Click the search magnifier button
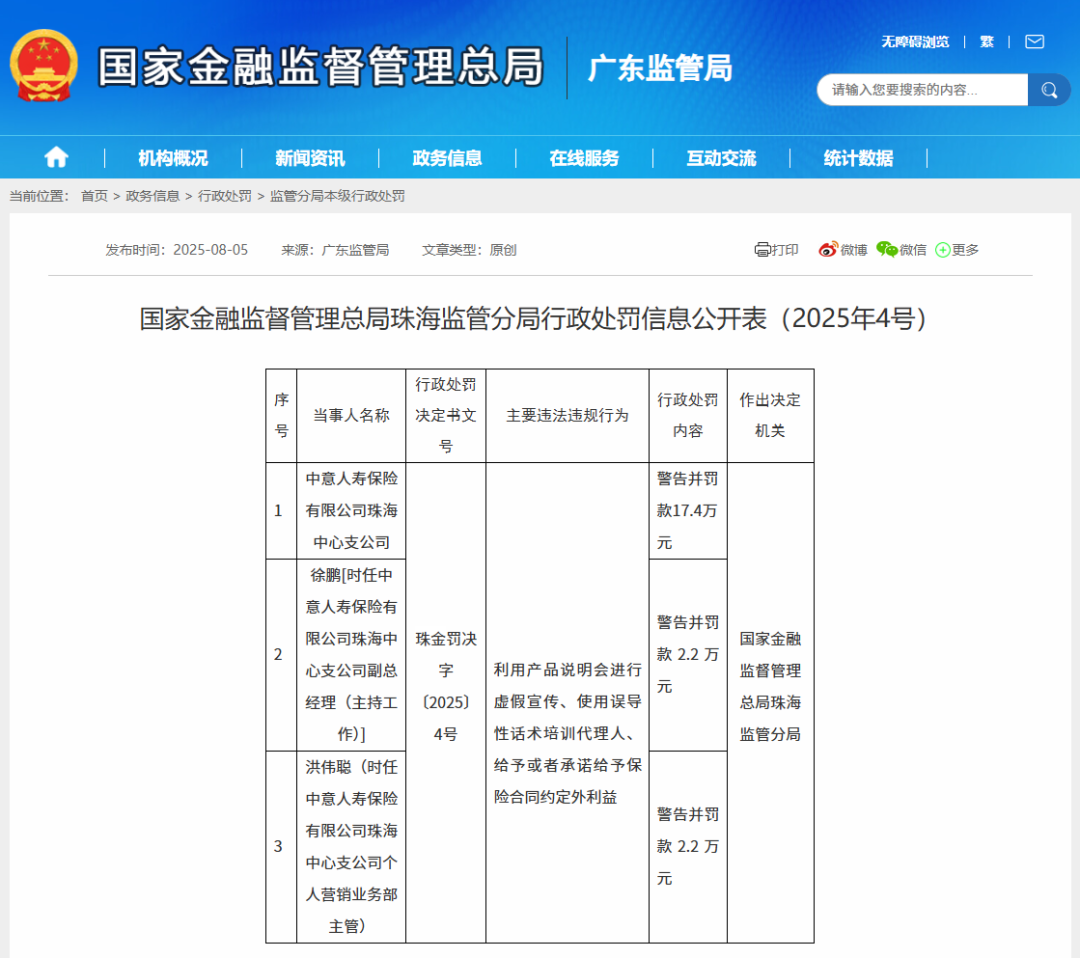This screenshot has height=958, width=1080. pos(1048,90)
